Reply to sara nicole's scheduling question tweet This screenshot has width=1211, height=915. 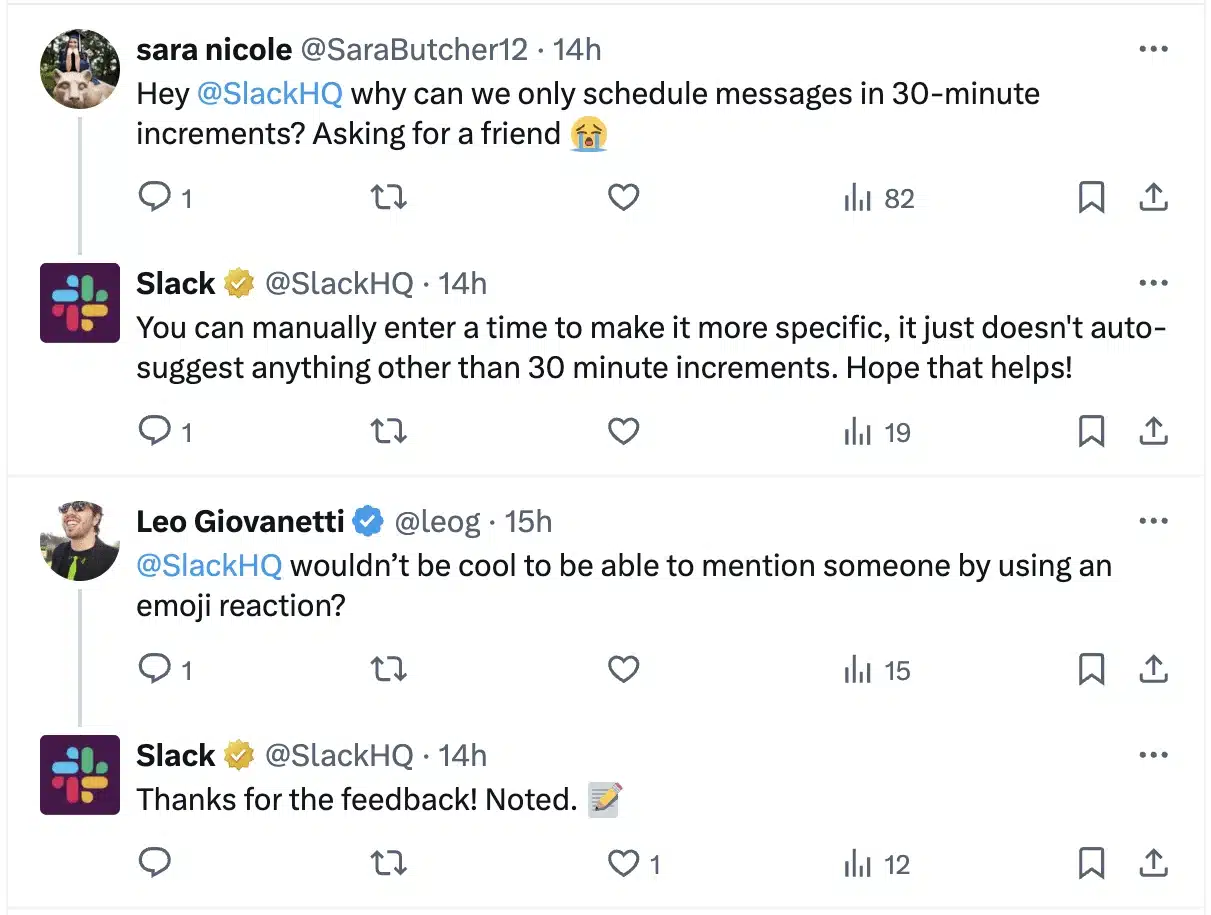pyautogui.click(x=156, y=197)
